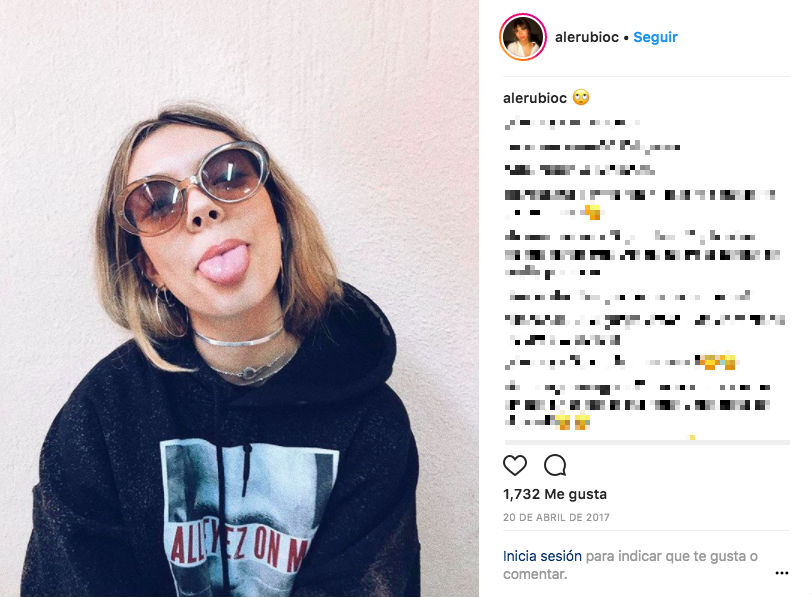Click the pixelated emoji under the fourth comment
This screenshot has width=812, height=597.
point(592,212)
